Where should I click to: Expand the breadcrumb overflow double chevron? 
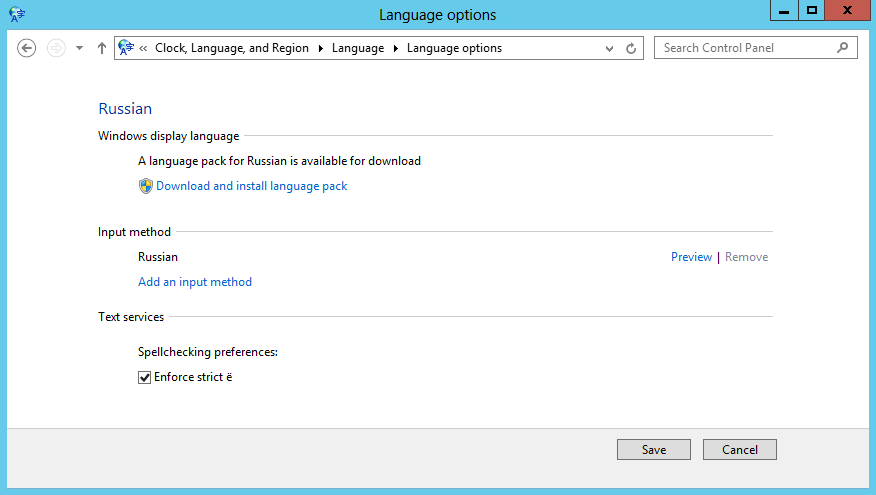tap(144, 48)
